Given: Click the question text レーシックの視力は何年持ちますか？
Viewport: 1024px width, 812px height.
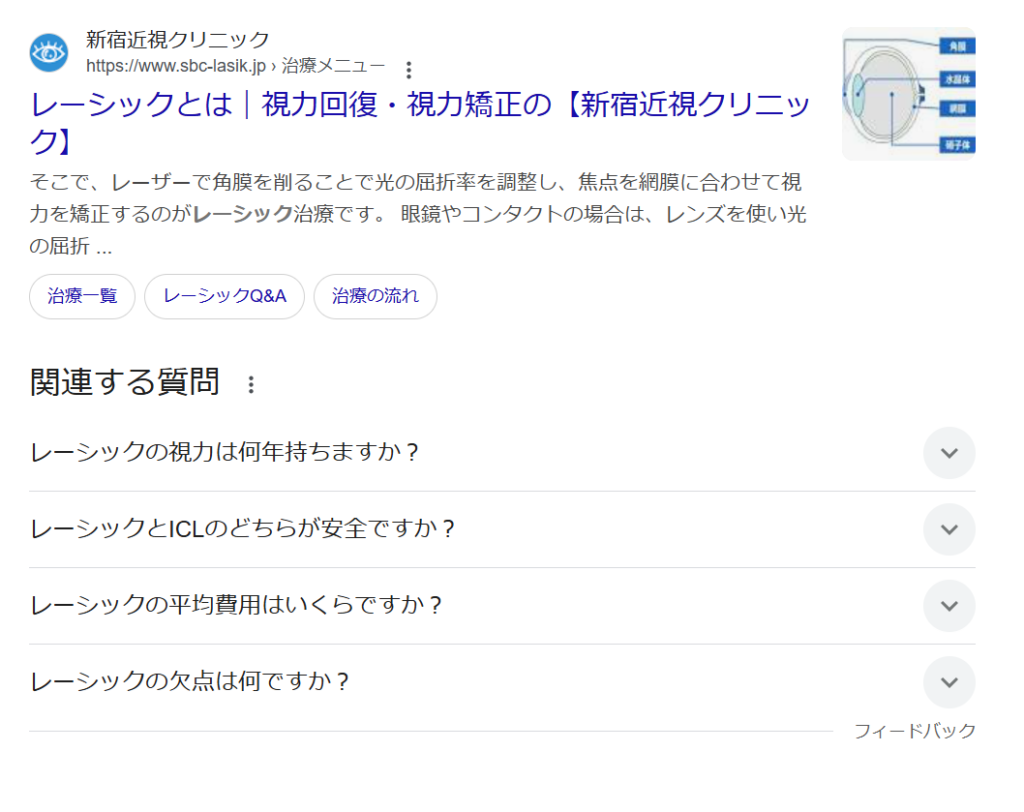Looking at the screenshot, I should tap(225, 452).
